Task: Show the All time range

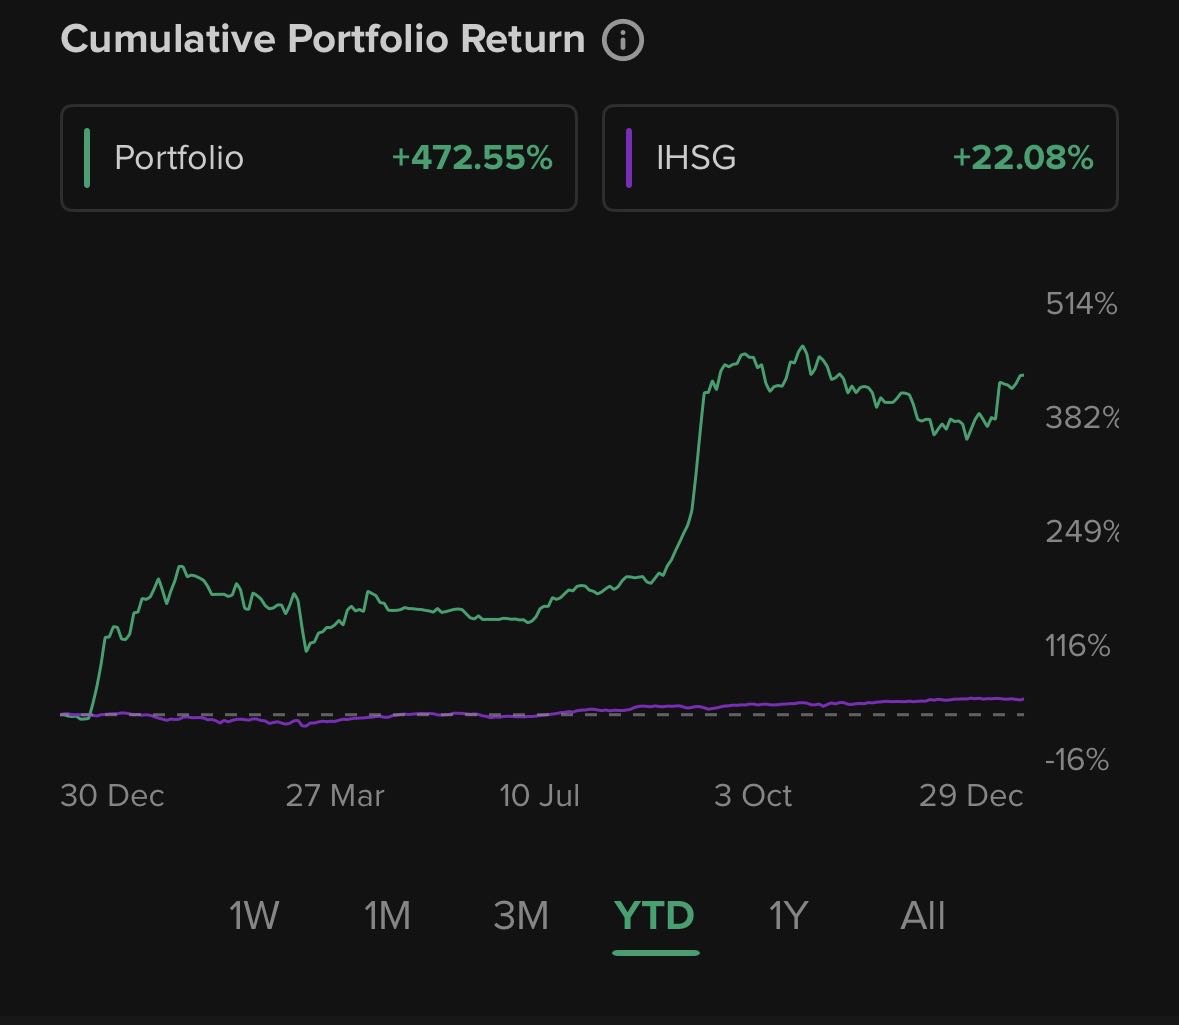Action: tap(922, 915)
